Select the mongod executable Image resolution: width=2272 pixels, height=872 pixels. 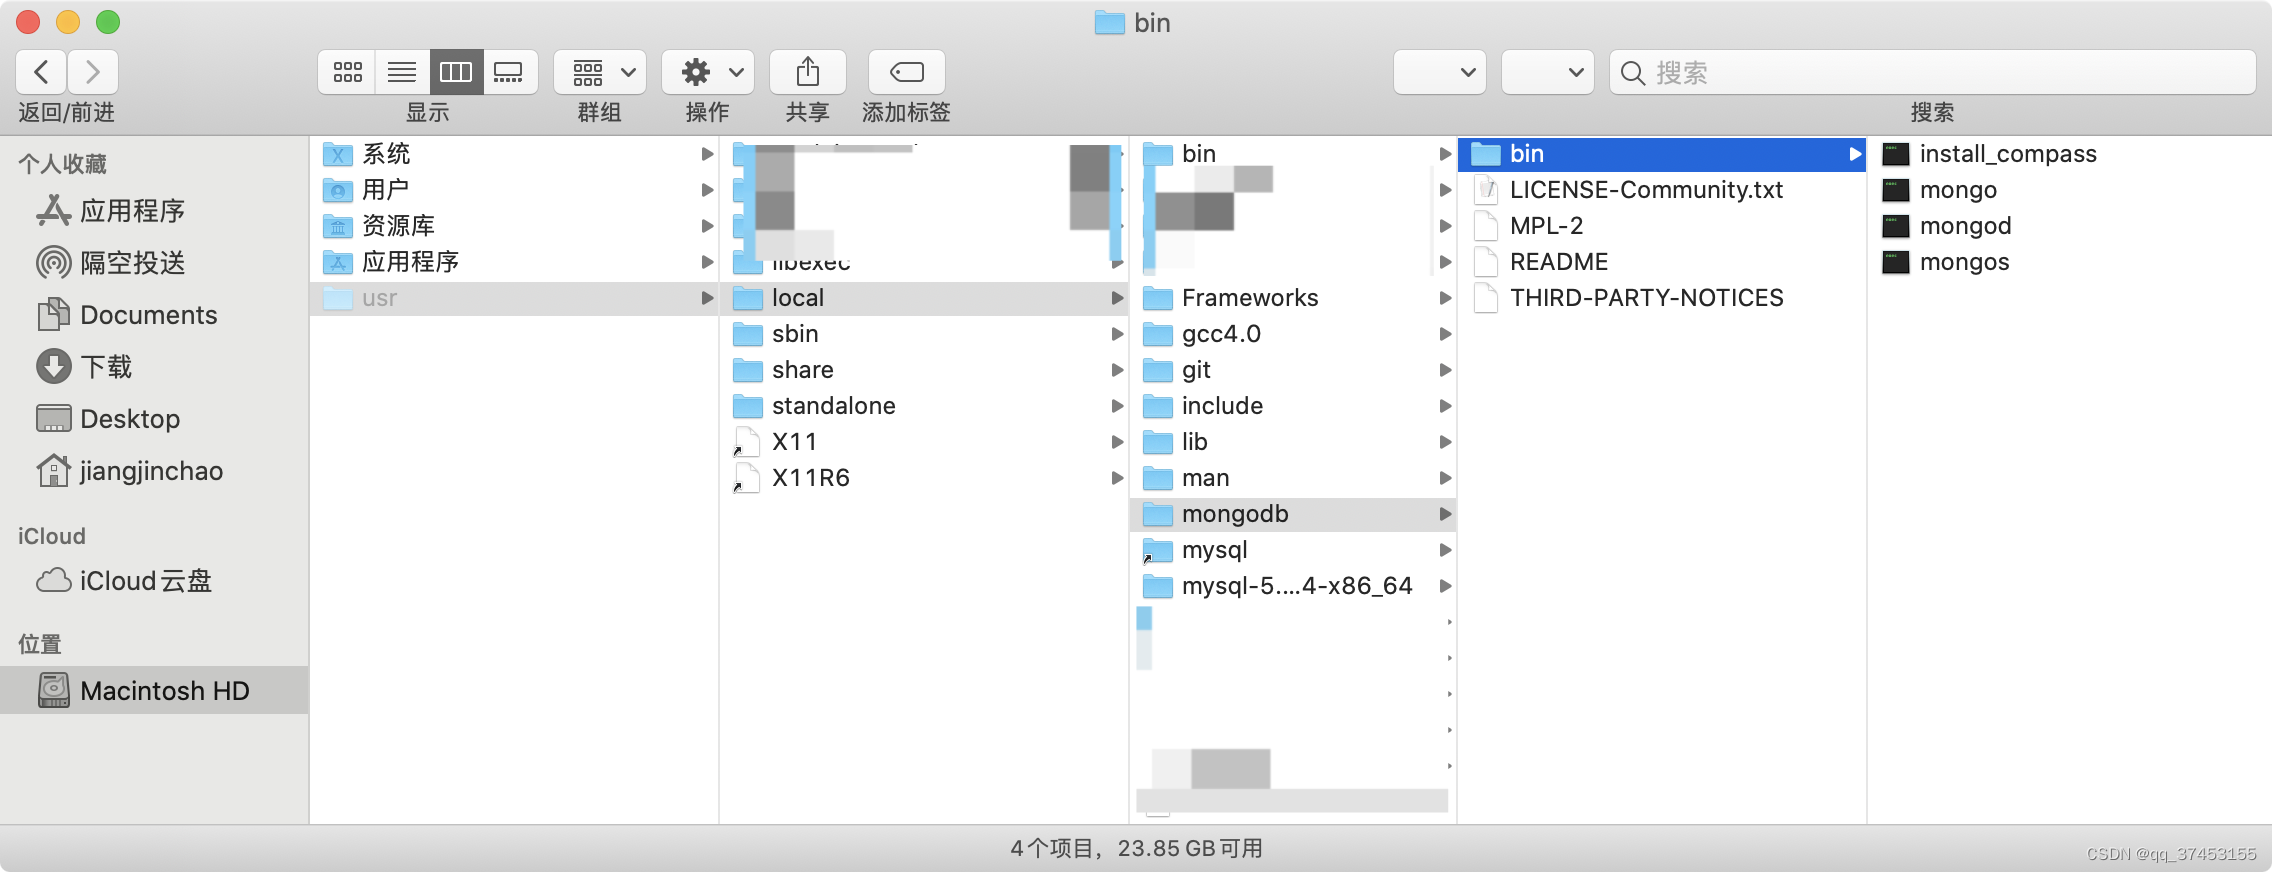coord(2070,226)
